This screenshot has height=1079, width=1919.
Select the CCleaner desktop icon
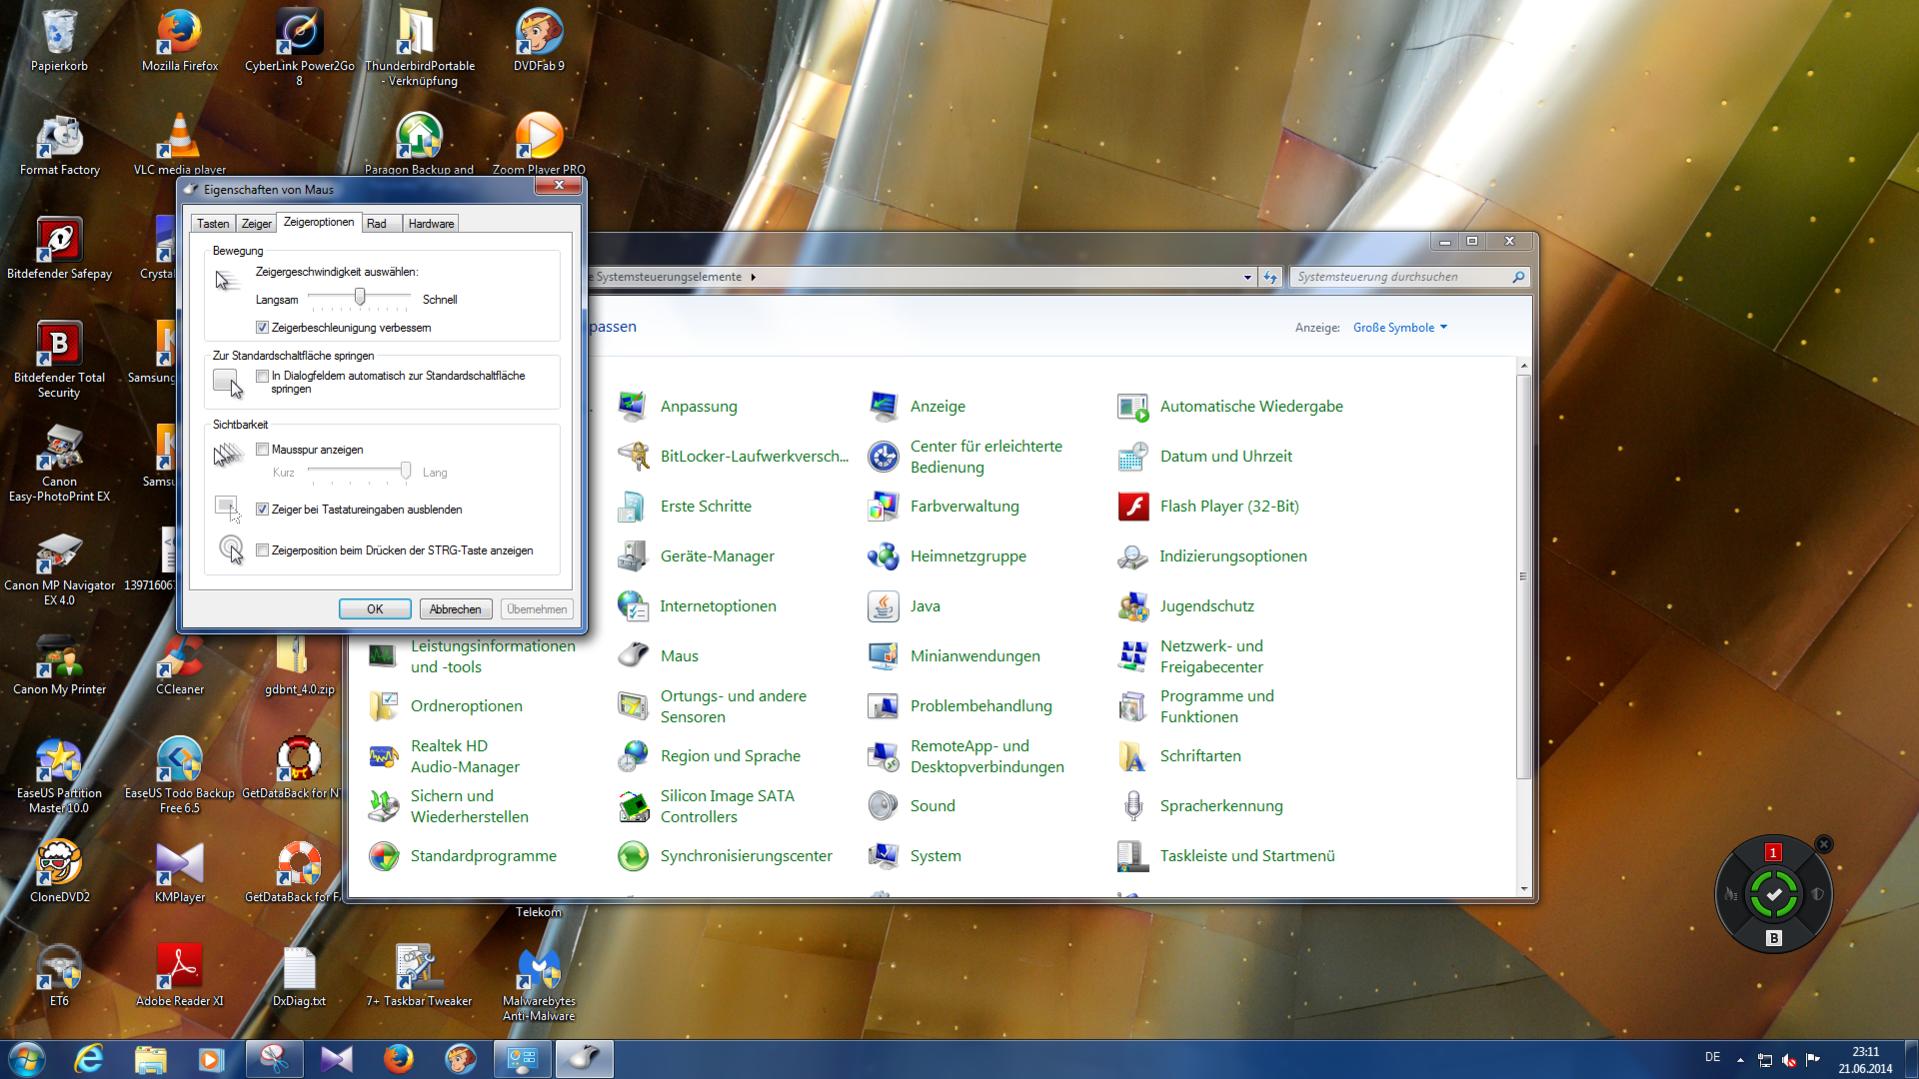point(180,665)
